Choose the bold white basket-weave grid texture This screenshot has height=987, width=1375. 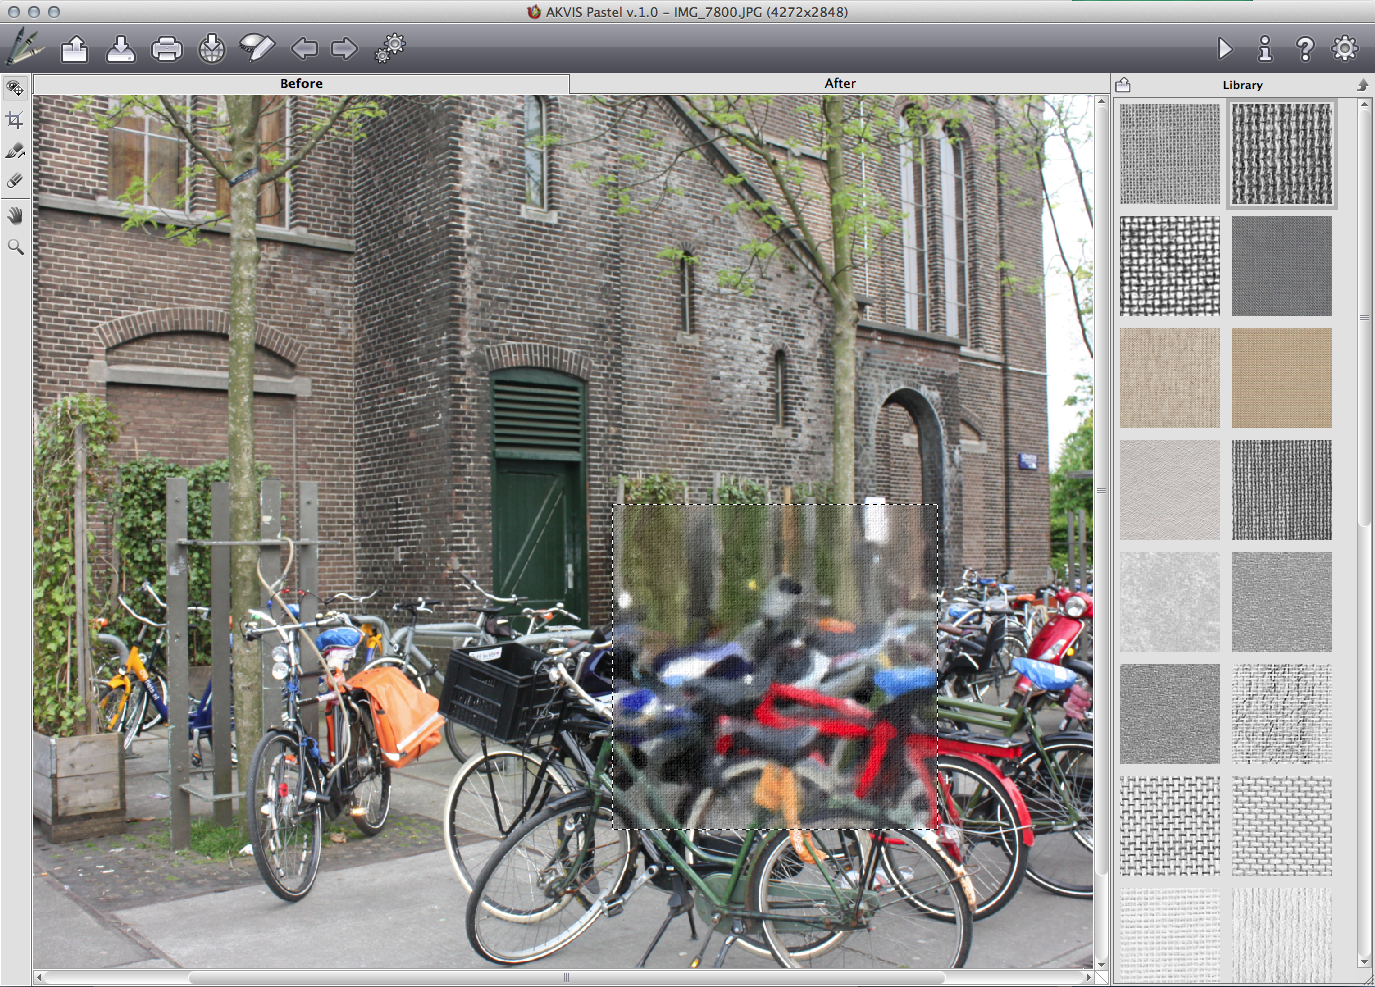click(1170, 826)
